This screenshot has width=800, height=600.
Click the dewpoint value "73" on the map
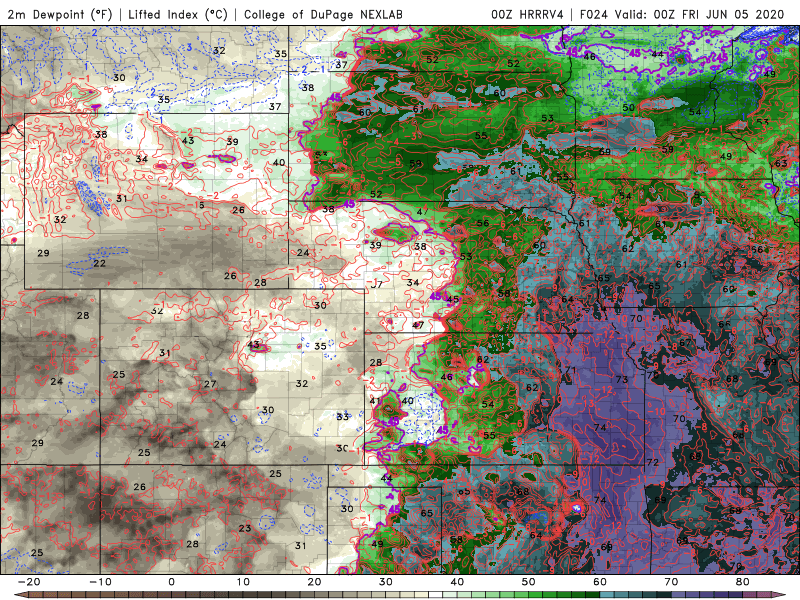pyautogui.click(x=621, y=380)
